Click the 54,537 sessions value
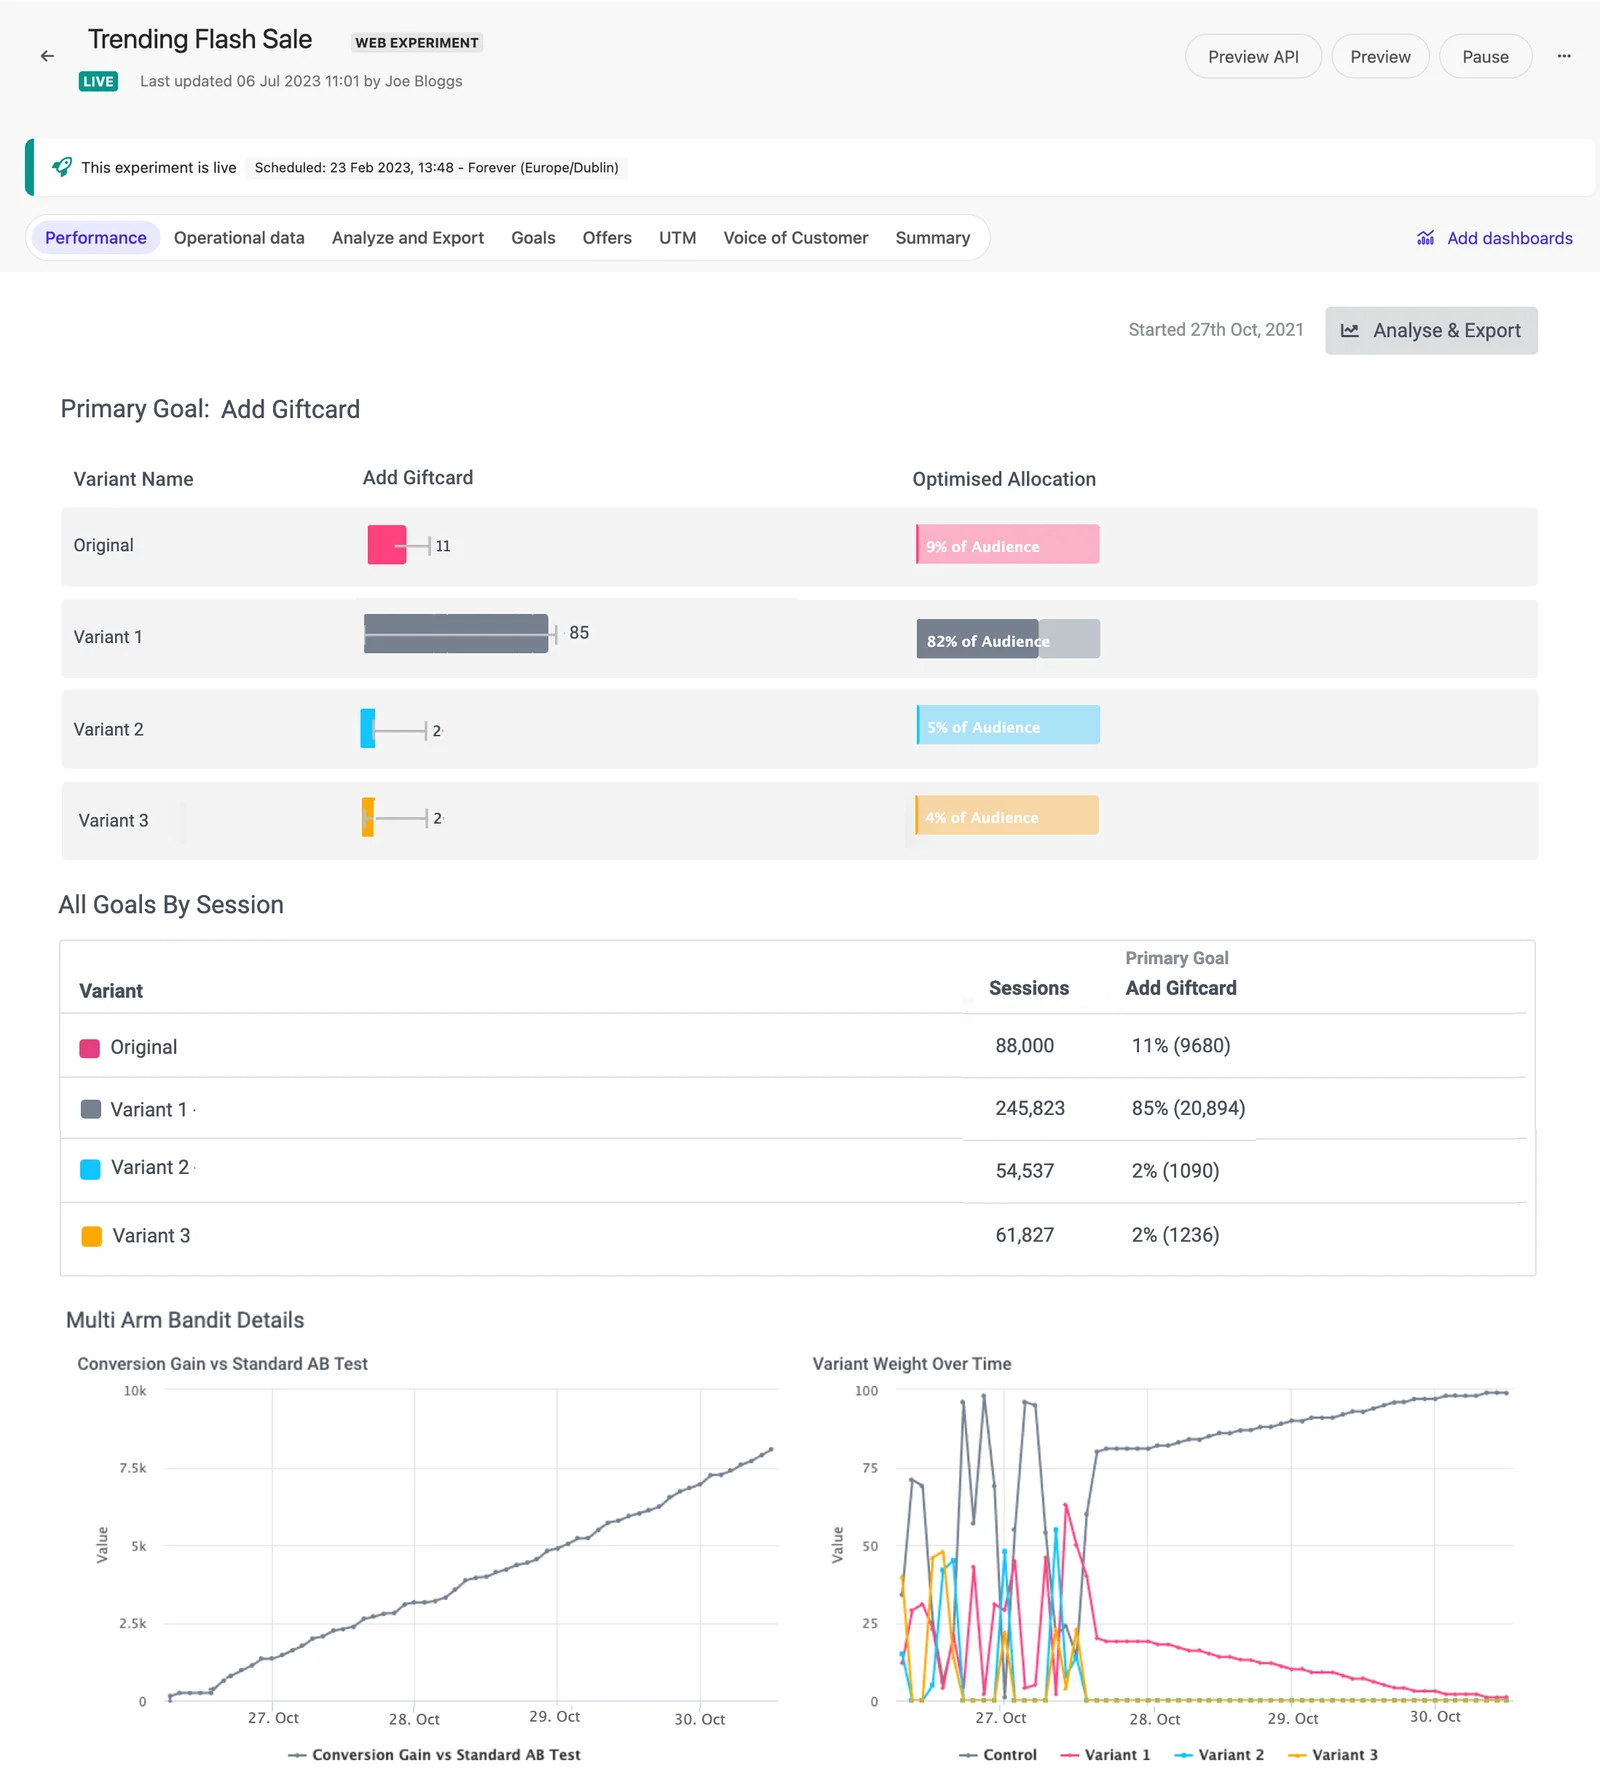1600x1785 pixels. 1024,1171
